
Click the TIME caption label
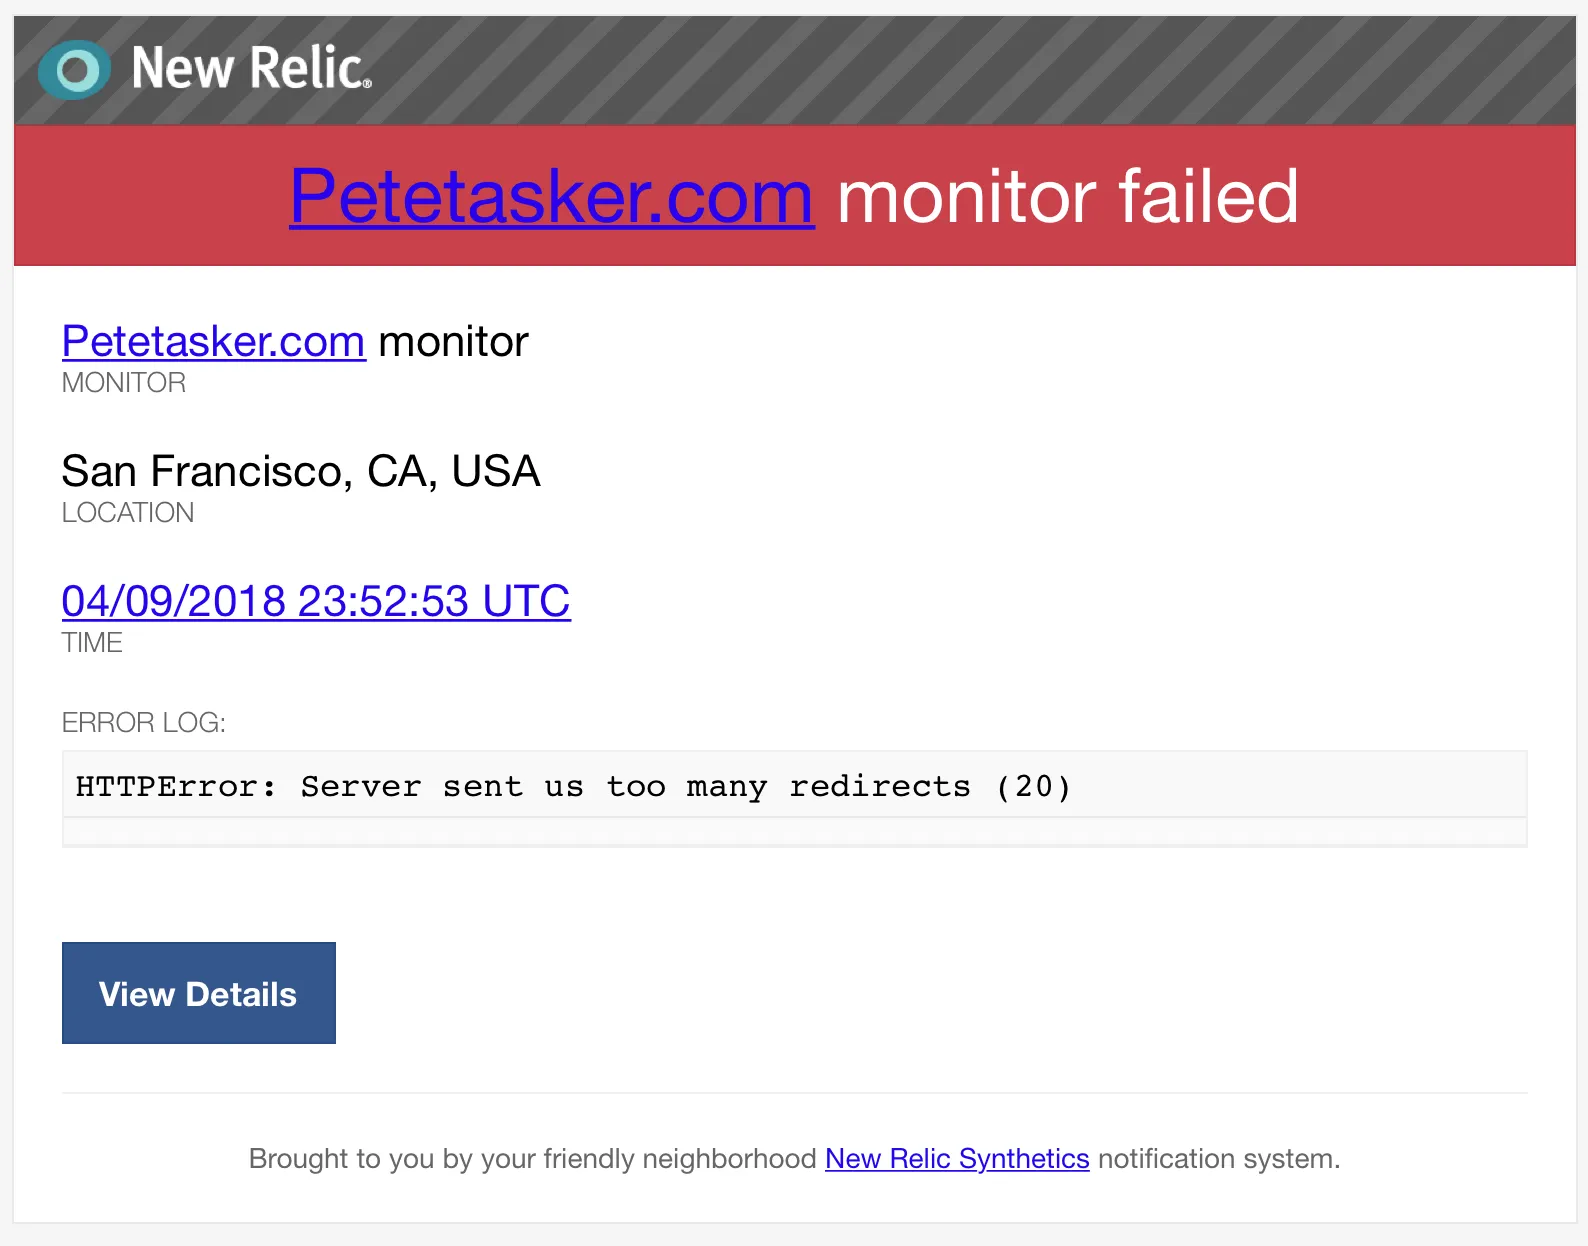[92, 643]
